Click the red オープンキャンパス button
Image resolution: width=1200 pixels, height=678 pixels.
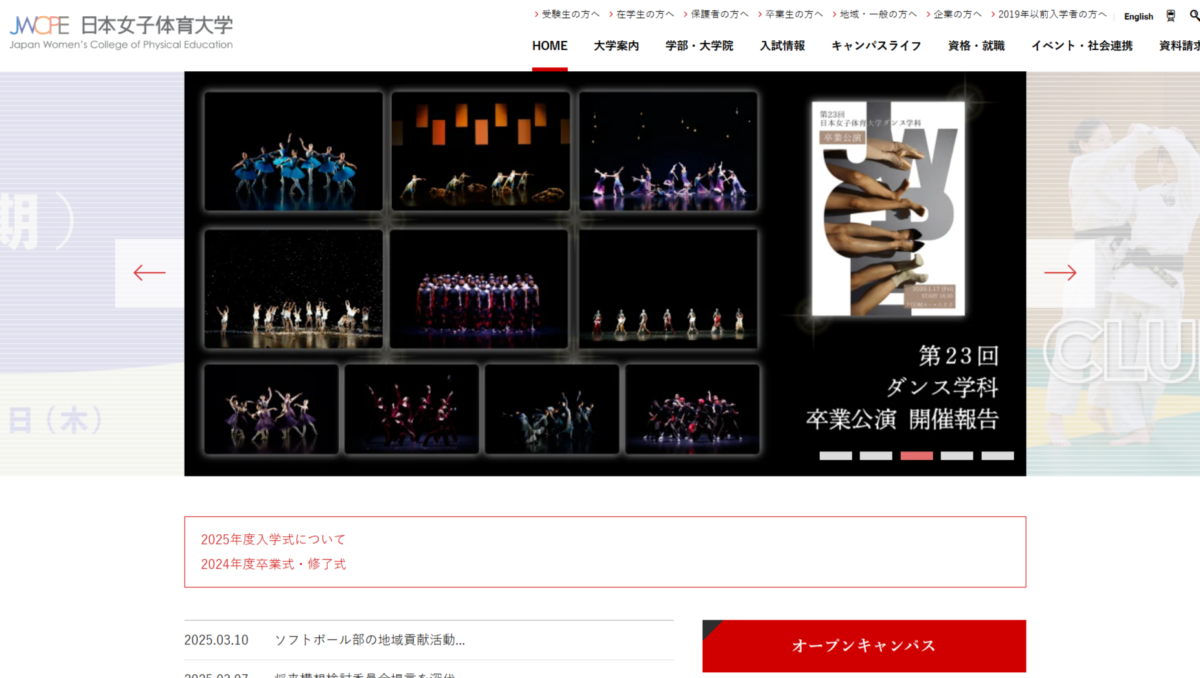[x=864, y=646]
